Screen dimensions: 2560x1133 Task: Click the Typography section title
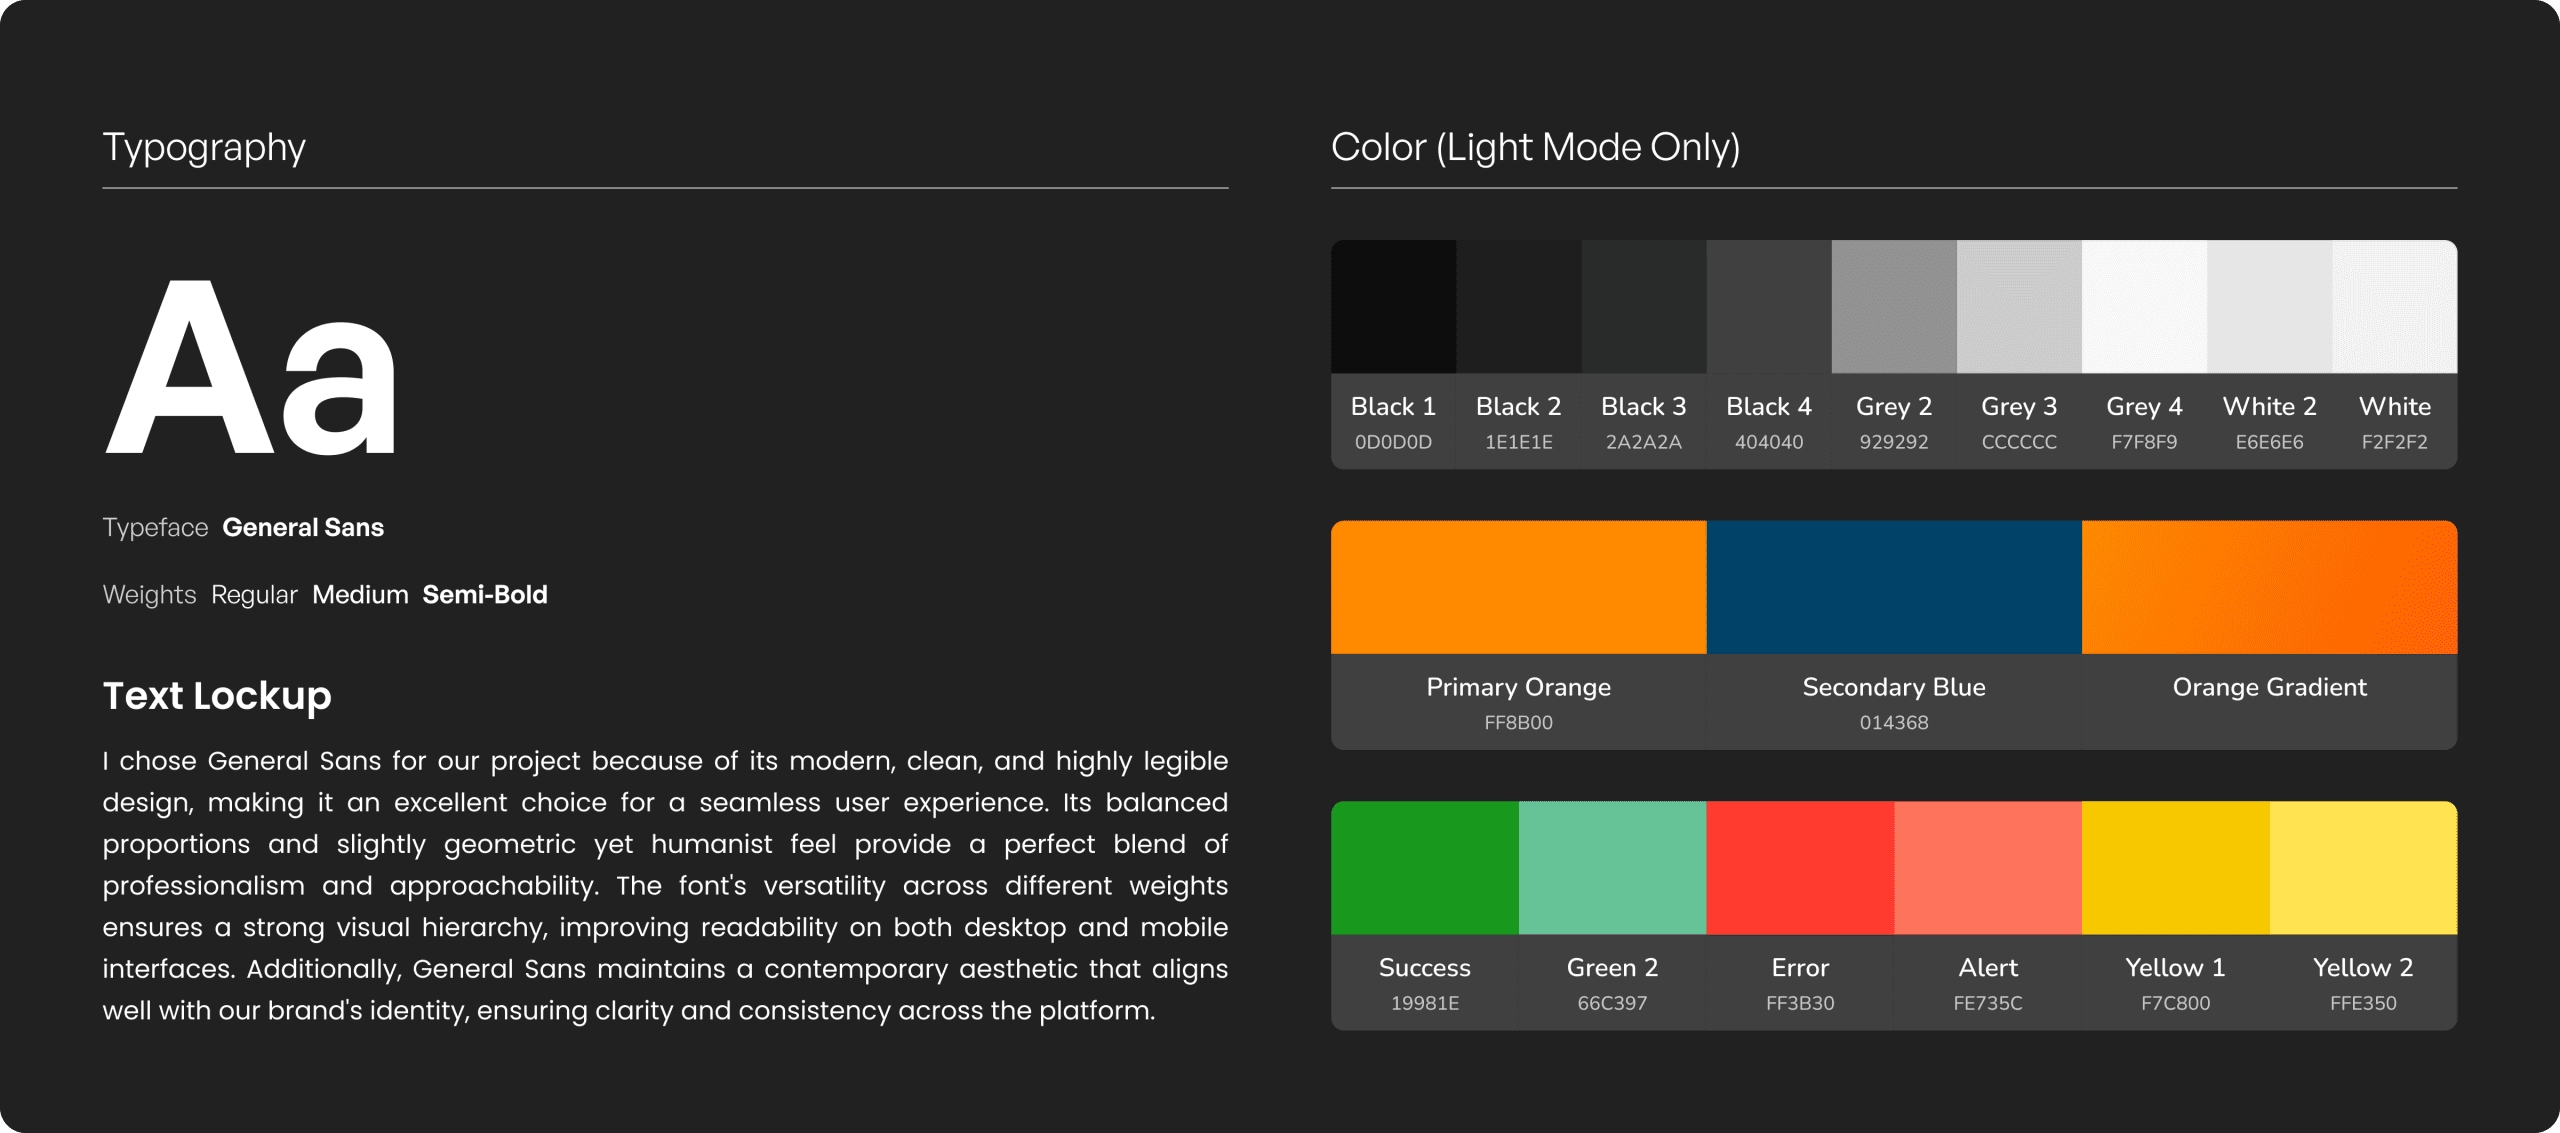(204, 148)
